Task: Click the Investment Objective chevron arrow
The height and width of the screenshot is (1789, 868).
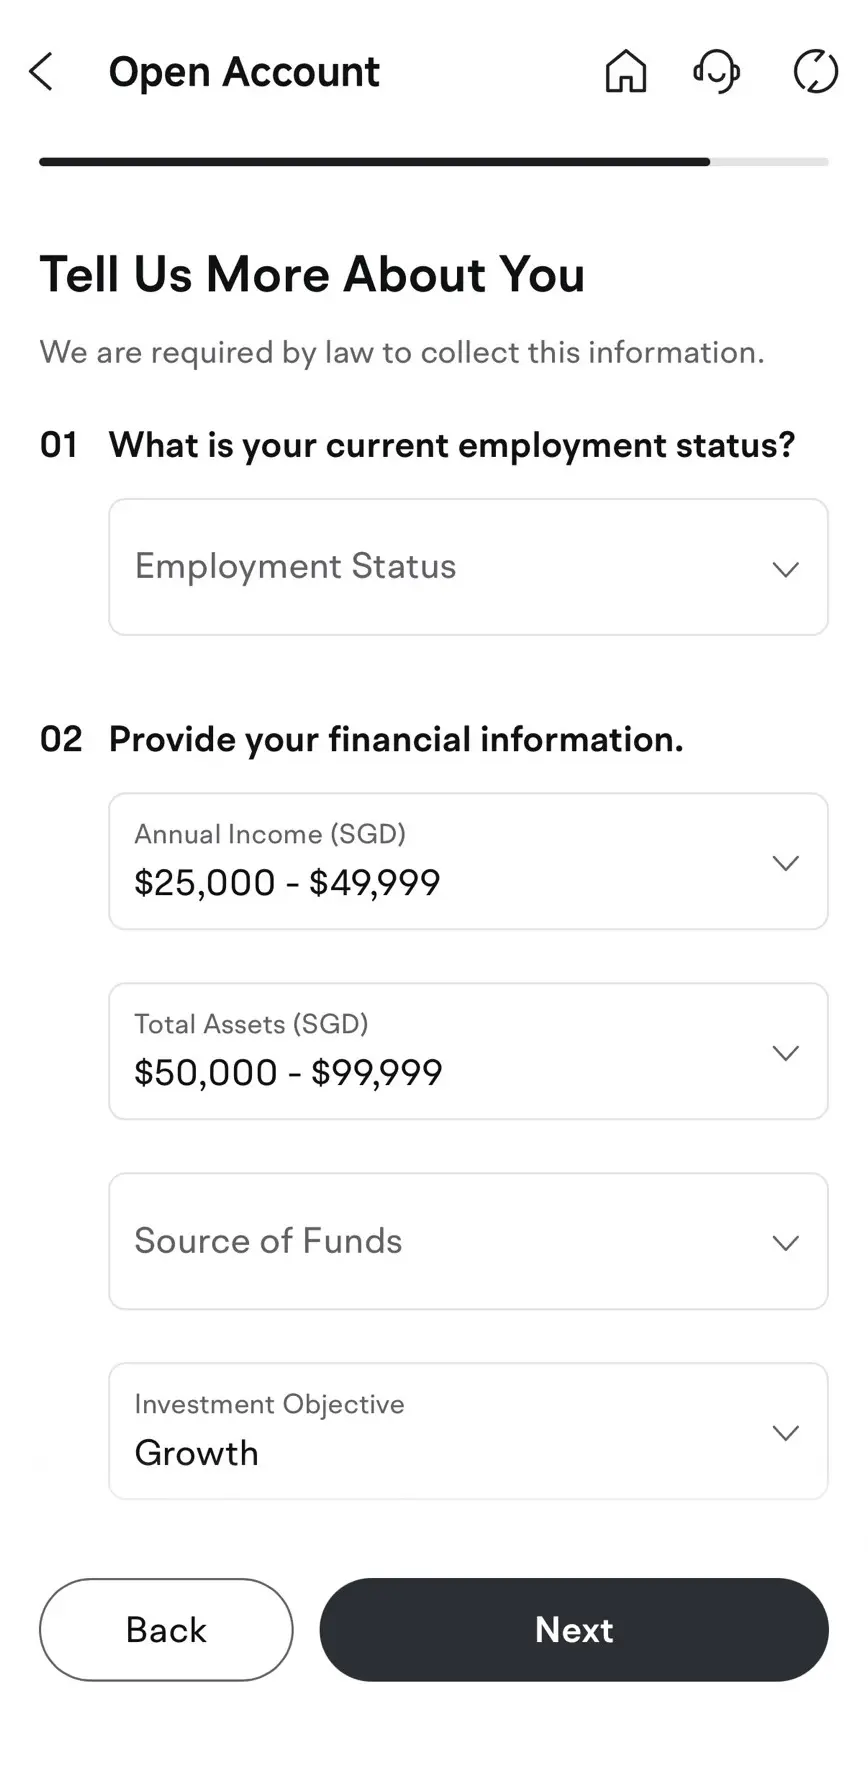Action: pos(786,1433)
